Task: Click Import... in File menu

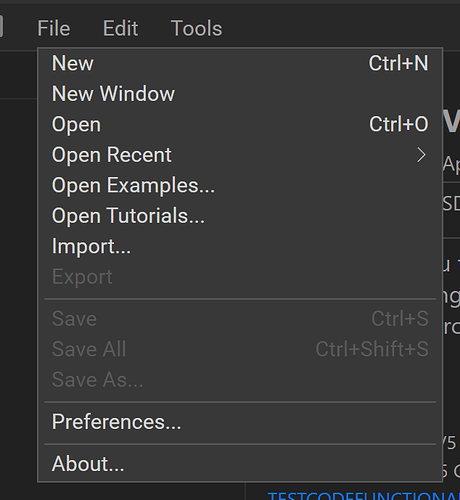Action: [240, 246]
